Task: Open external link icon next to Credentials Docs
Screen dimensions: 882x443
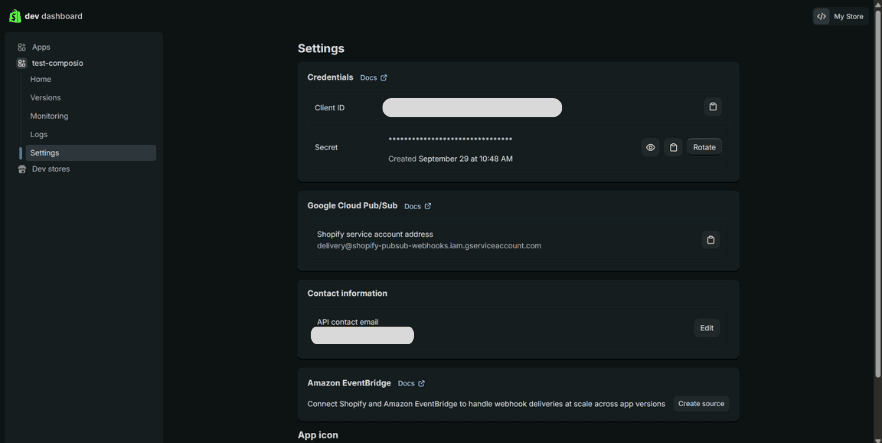Action: pos(384,78)
